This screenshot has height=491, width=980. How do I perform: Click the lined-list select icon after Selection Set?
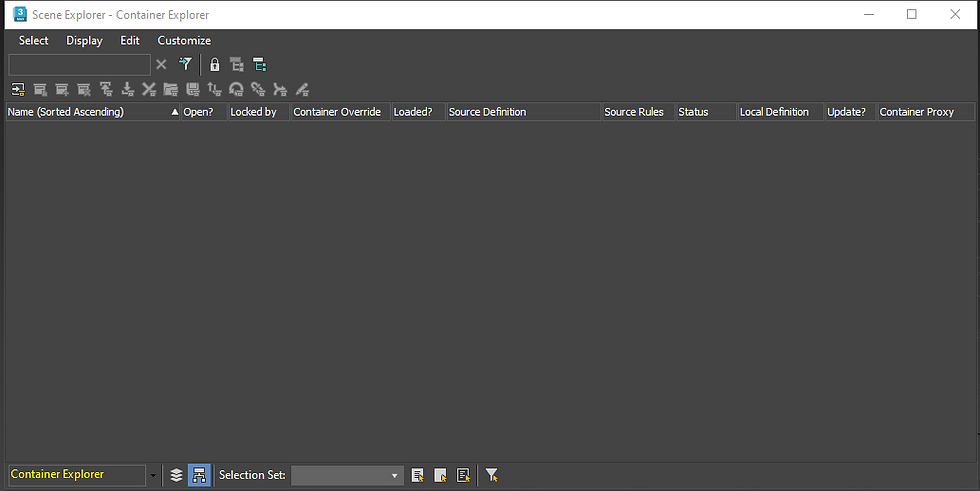pyautogui.click(x=418, y=475)
